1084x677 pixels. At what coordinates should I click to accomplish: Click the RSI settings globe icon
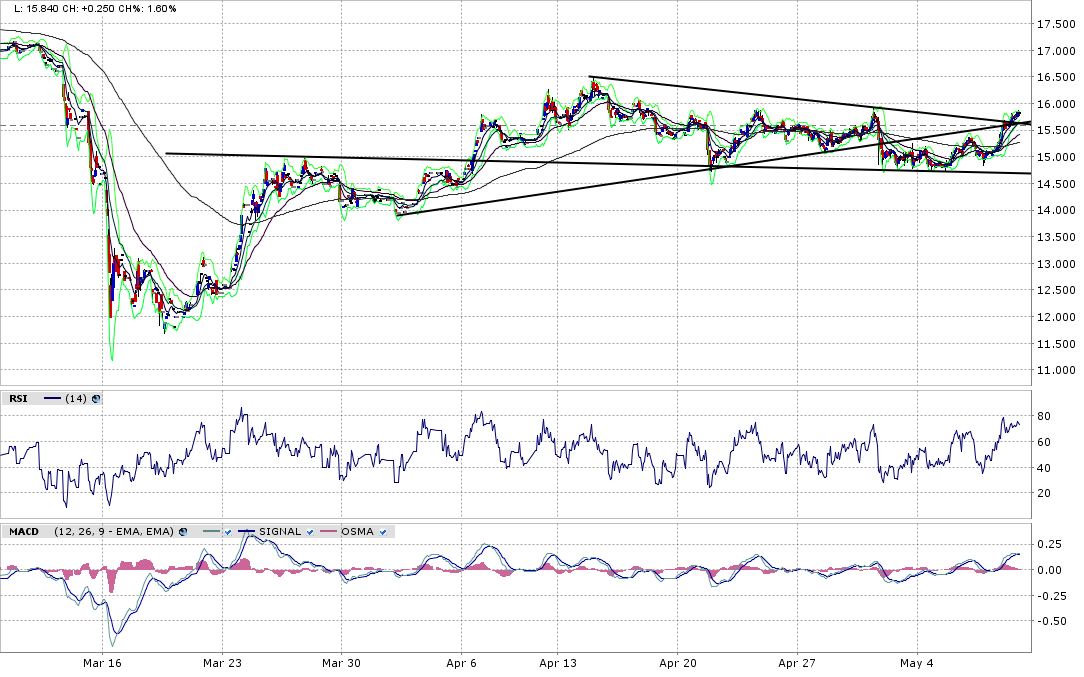pos(96,398)
